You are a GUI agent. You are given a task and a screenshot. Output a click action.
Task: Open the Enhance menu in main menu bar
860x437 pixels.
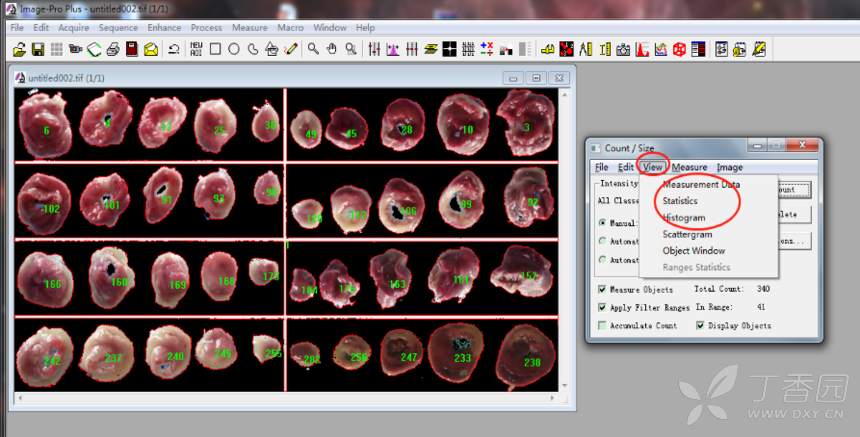164,28
